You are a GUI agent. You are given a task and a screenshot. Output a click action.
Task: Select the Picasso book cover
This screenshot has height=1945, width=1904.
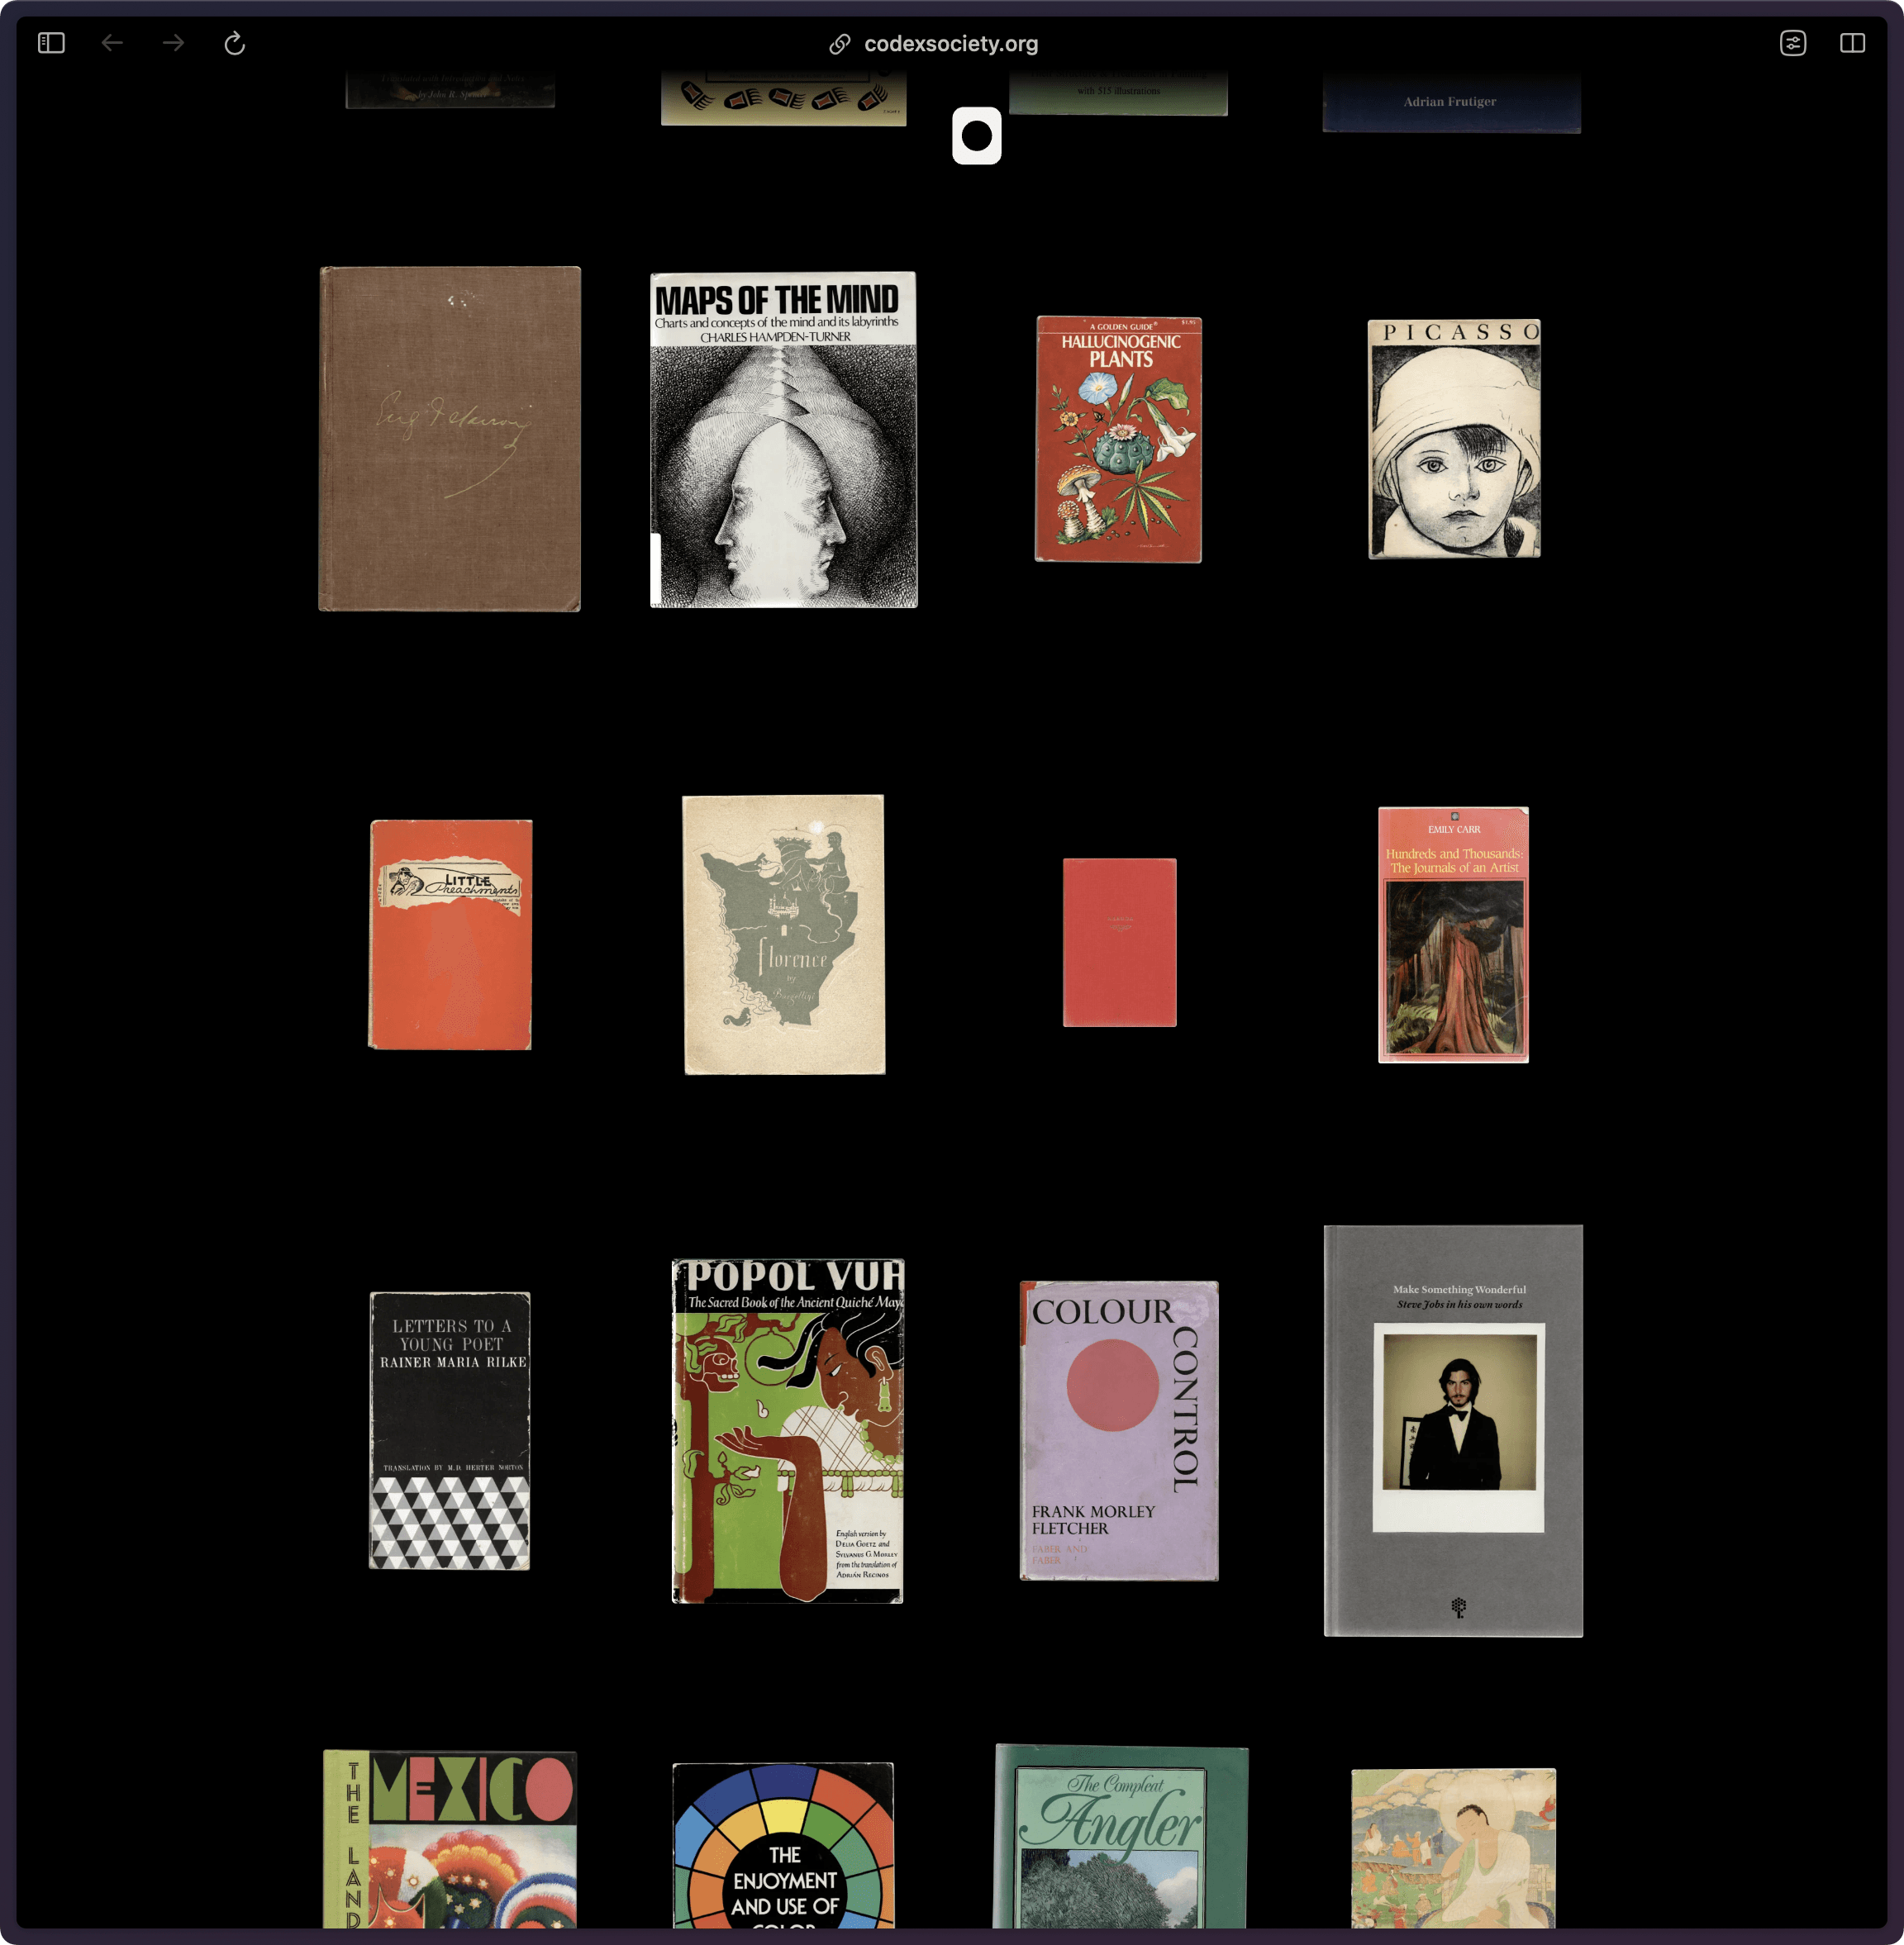point(1454,438)
